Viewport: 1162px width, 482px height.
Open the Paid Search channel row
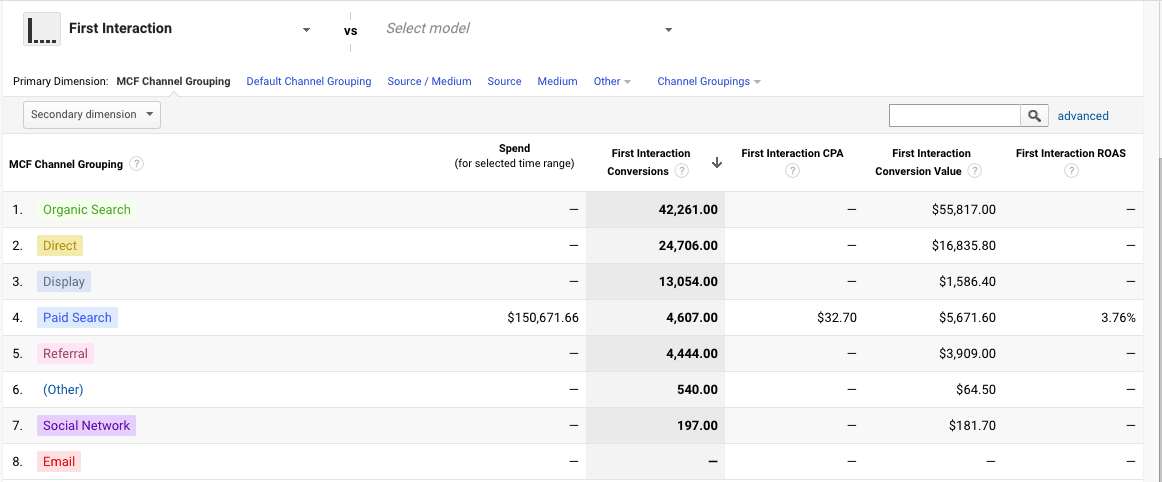[77, 318]
